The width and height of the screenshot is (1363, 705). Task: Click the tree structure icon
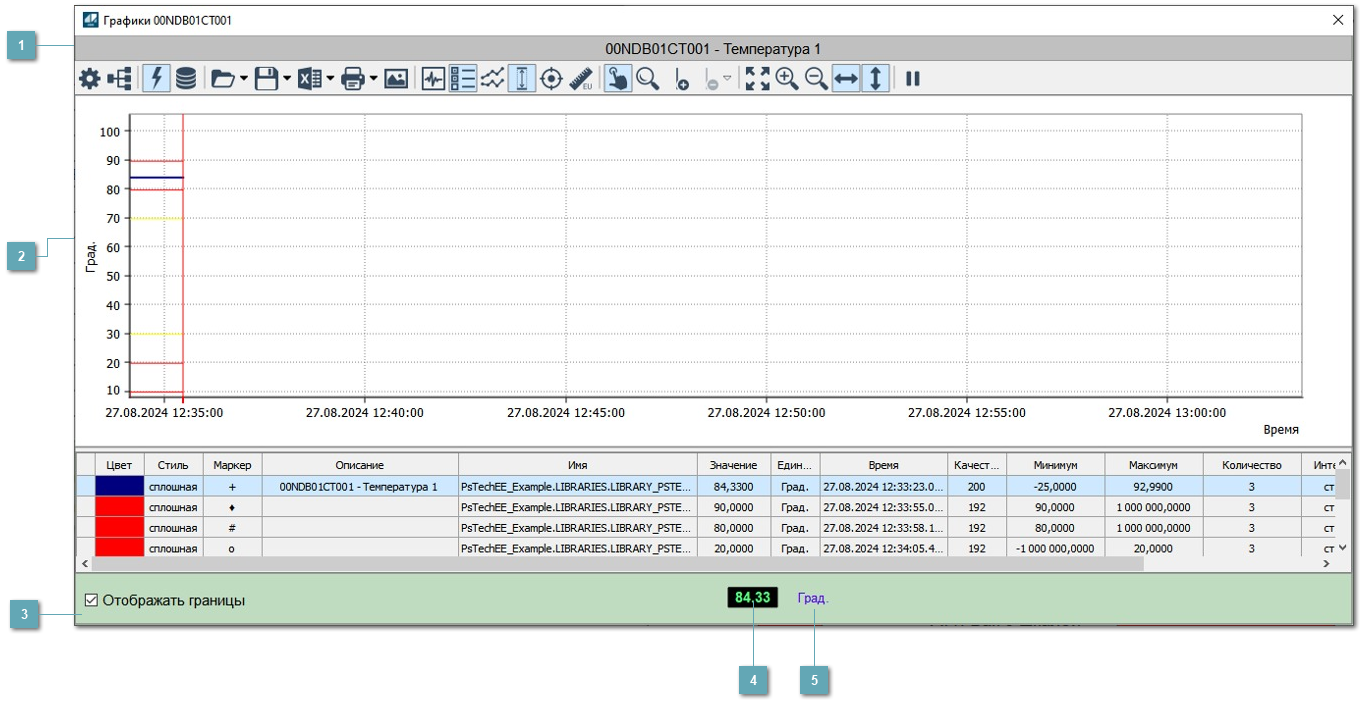click(x=120, y=79)
